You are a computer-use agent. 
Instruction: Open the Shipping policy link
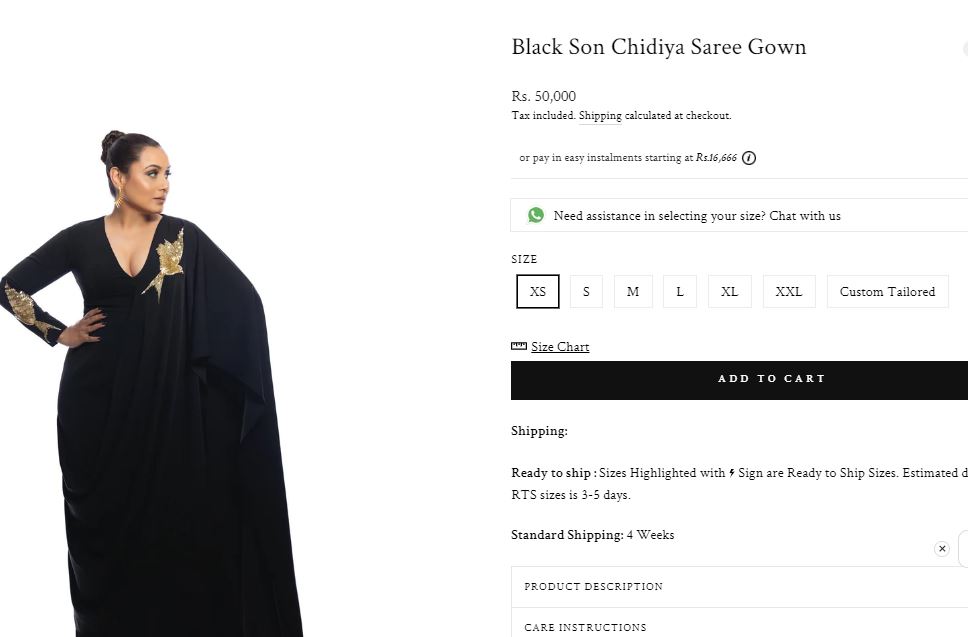(600, 116)
